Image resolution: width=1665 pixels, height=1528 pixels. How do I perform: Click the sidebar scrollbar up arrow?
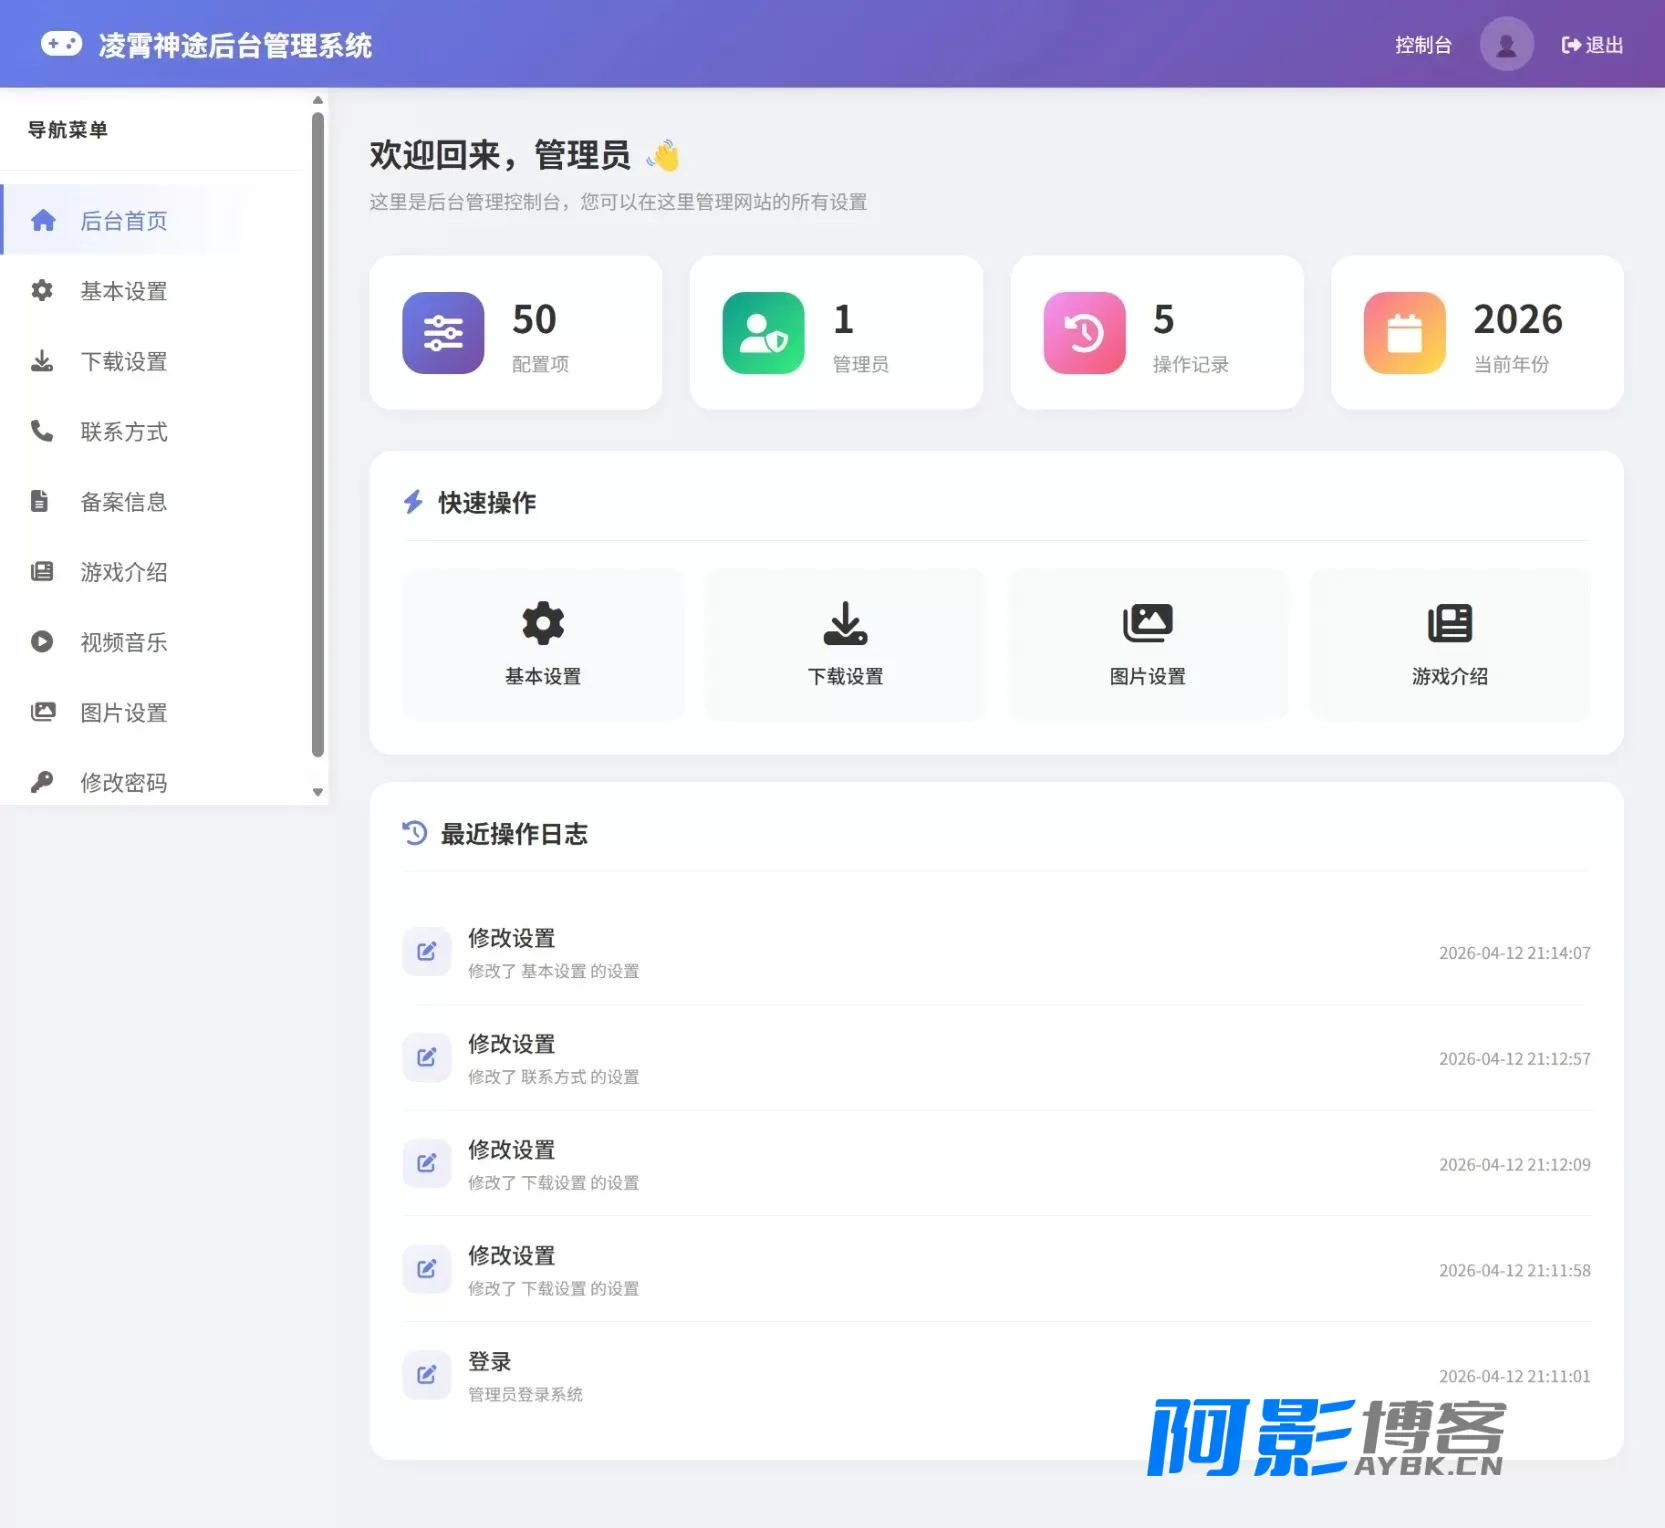point(318,100)
